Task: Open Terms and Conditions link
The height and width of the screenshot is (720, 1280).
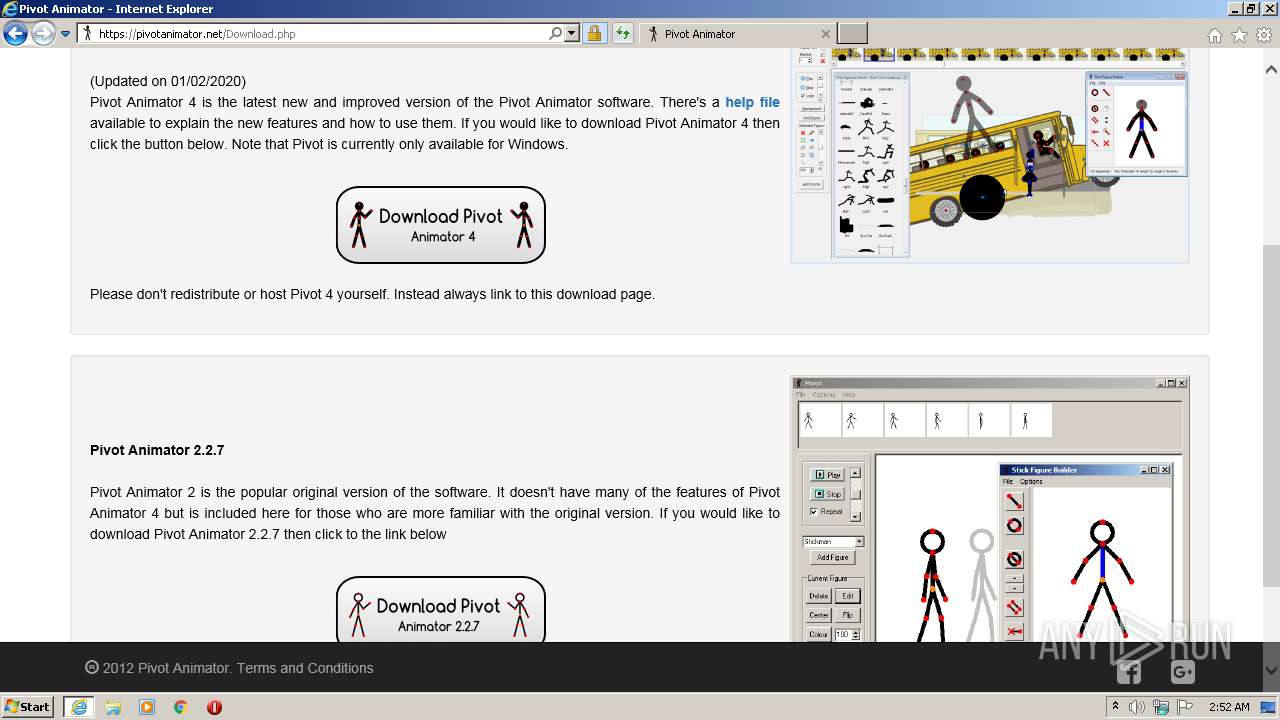Action: click(305, 668)
